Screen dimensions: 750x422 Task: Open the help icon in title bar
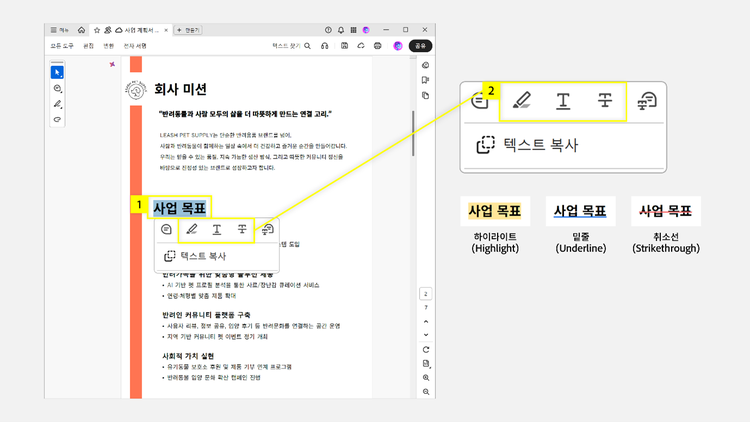pos(328,30)
